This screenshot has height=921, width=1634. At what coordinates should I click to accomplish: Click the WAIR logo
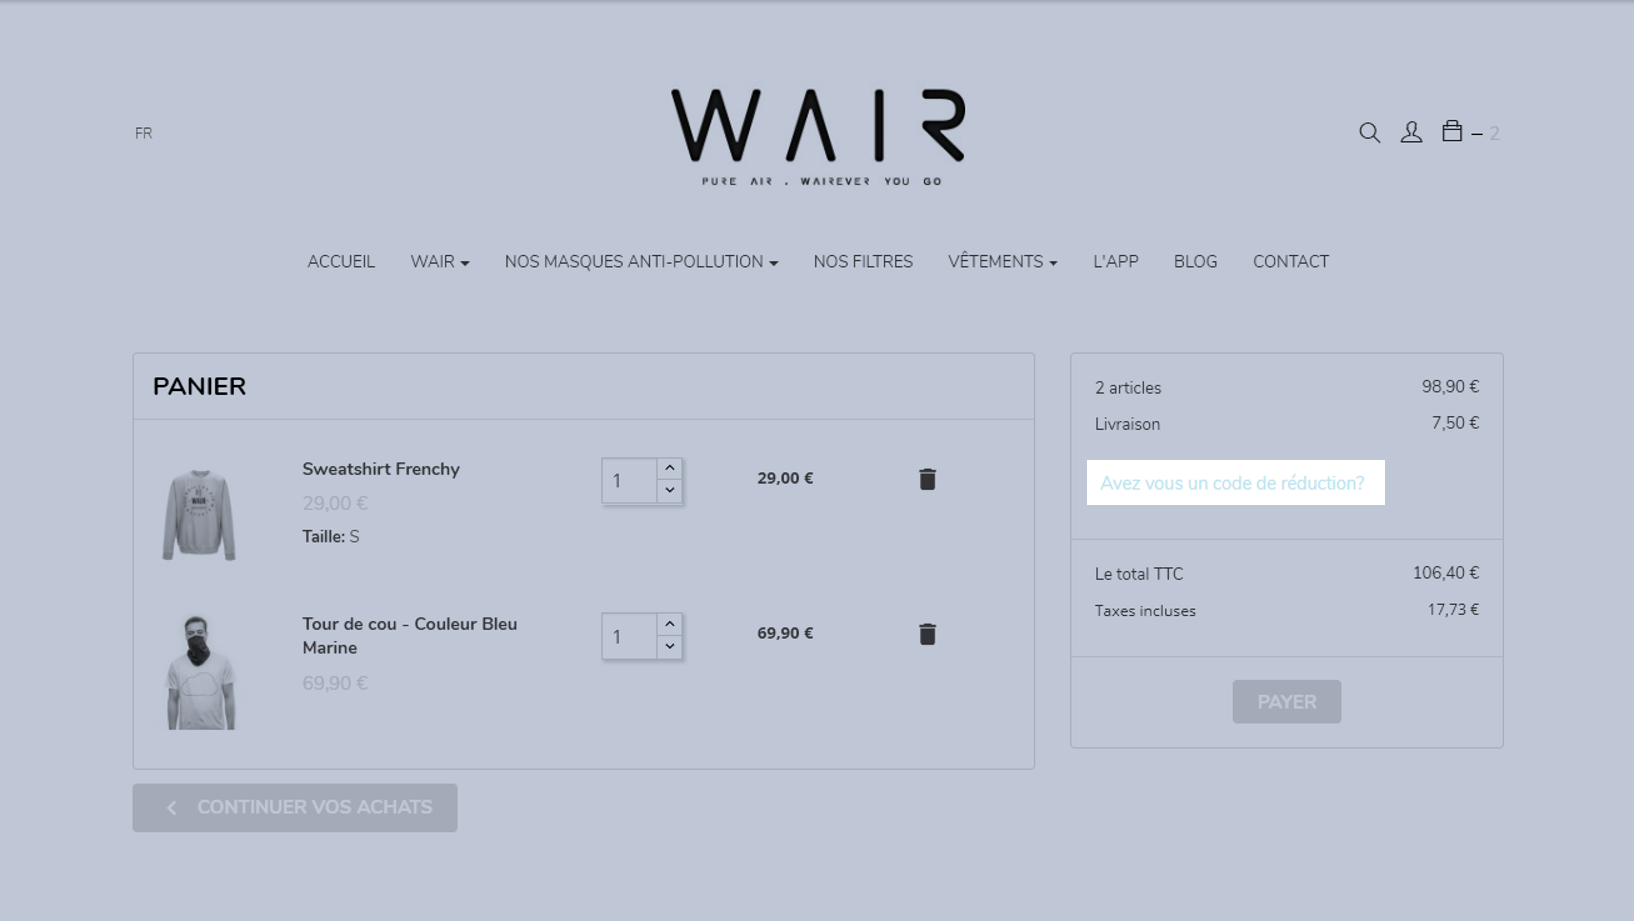(818, 137)
